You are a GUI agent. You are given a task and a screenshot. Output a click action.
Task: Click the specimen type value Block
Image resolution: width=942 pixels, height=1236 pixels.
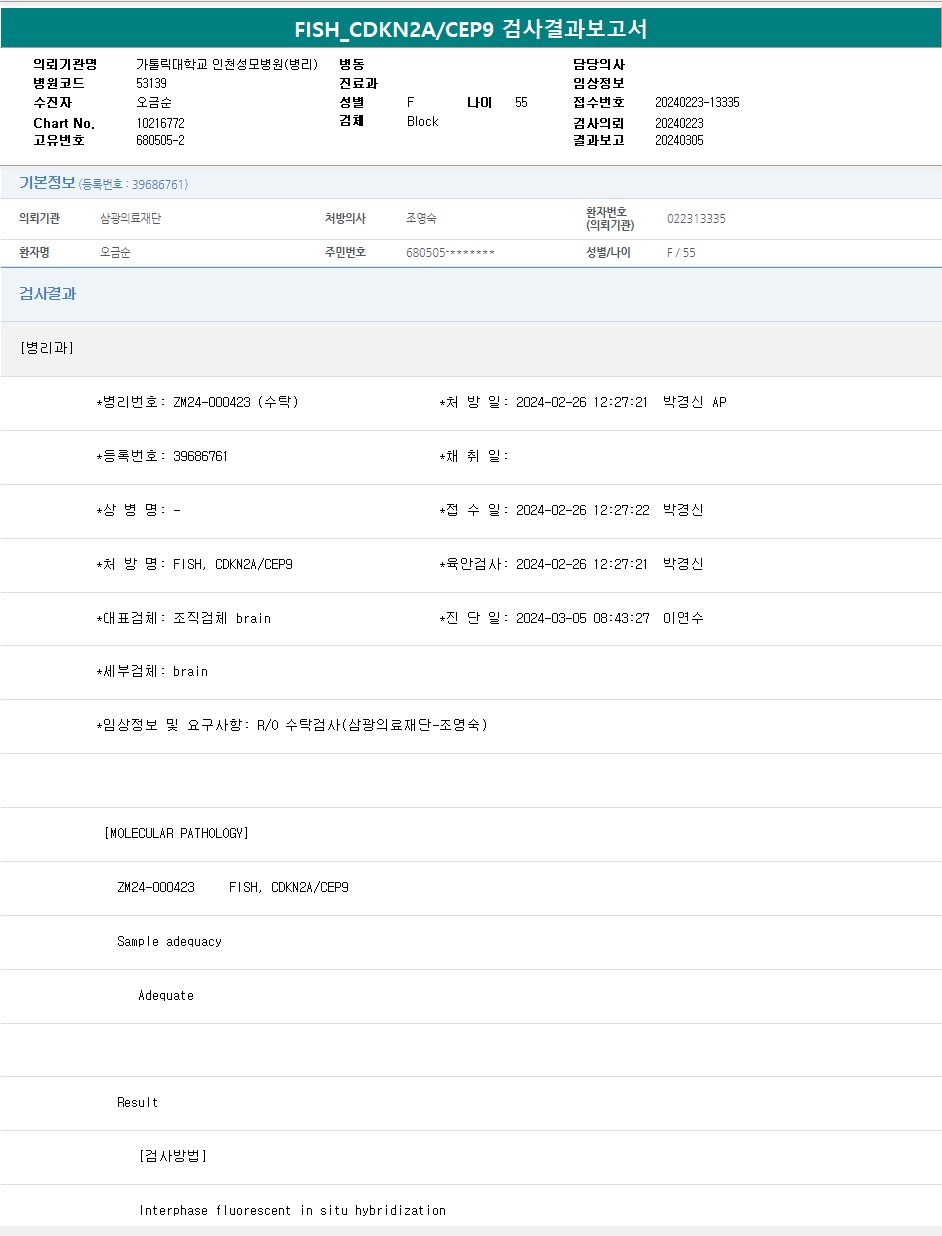point(422,121)
